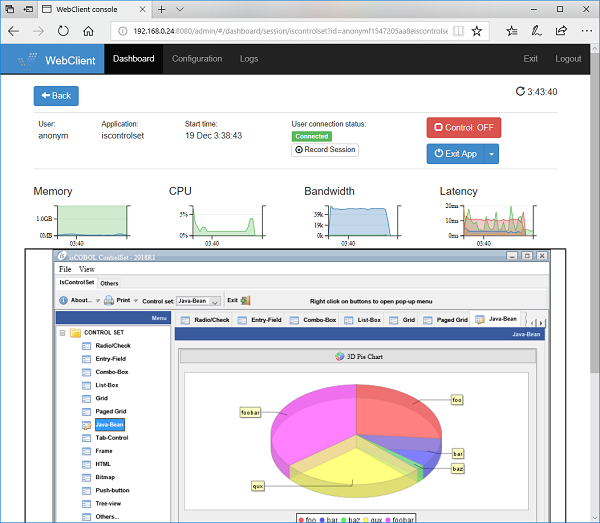The image size is (600, 523).
Task: Click the About info icon in toolbar
Action: click(x=63, y=300)
